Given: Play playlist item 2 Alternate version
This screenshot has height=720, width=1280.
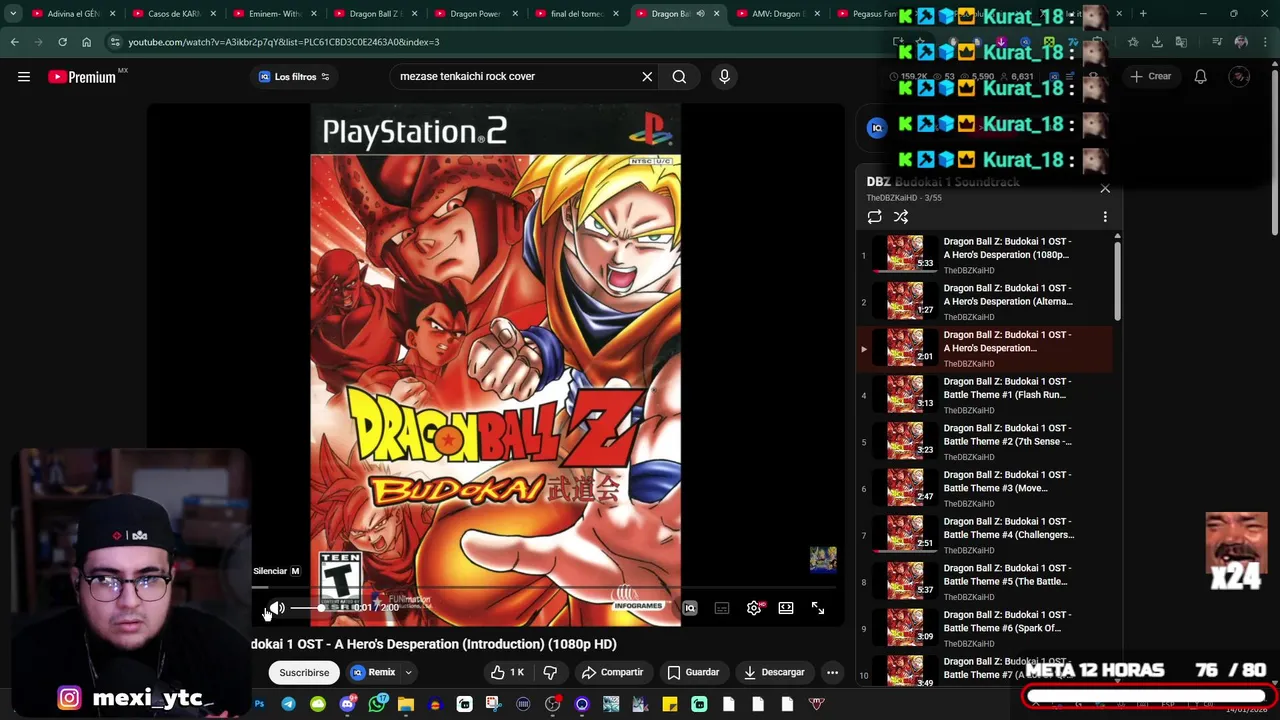Looking at the screenshot, I should 986,302.
